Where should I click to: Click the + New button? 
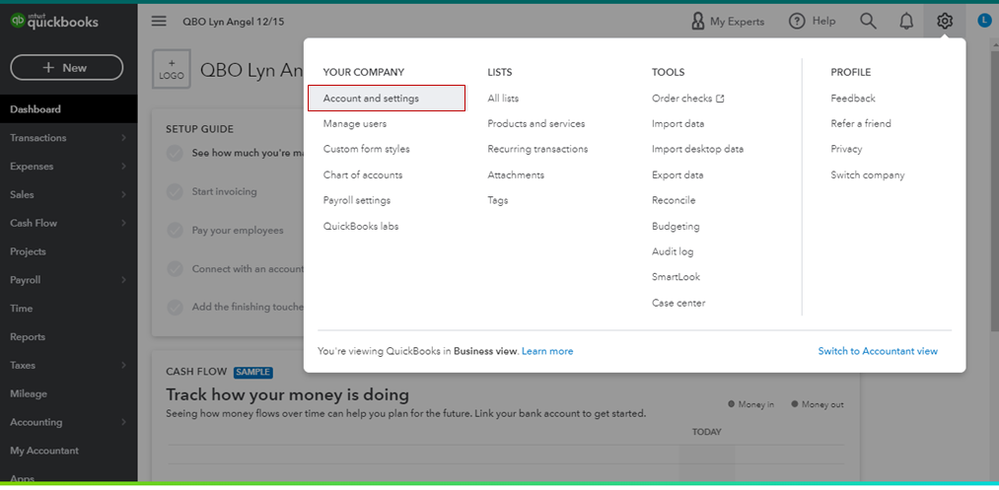(x=67, y=68)
